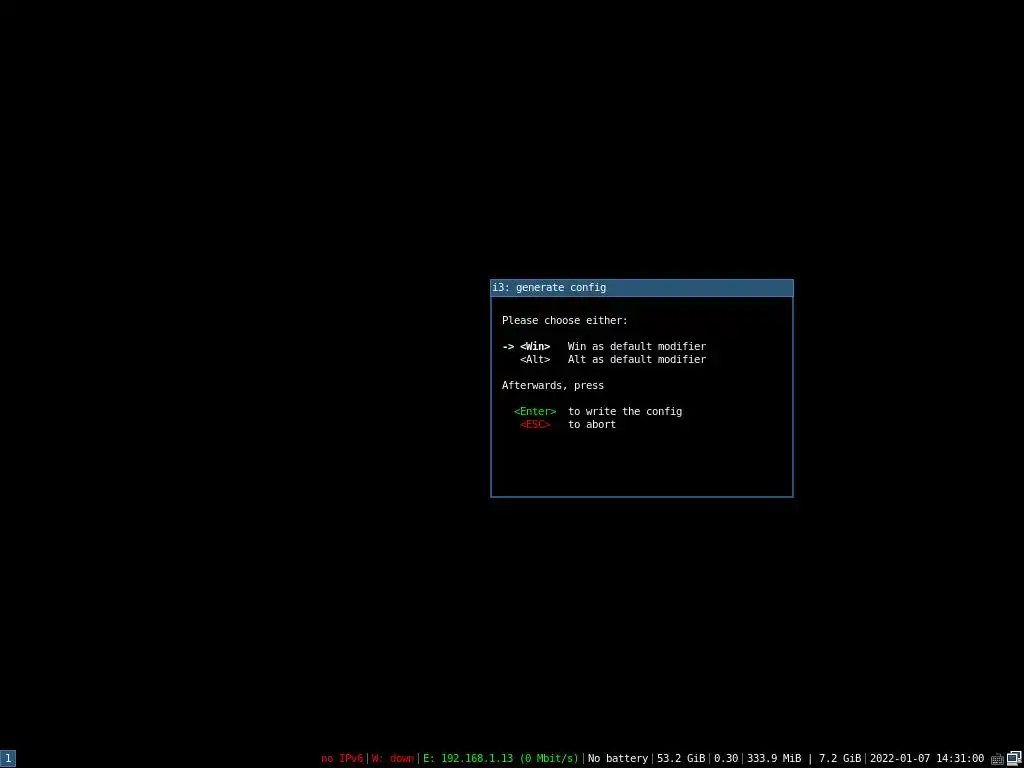The height and width of the screenshot is (768, 1024).
Task: Select the <Win> modifier option
Action: 535,347
